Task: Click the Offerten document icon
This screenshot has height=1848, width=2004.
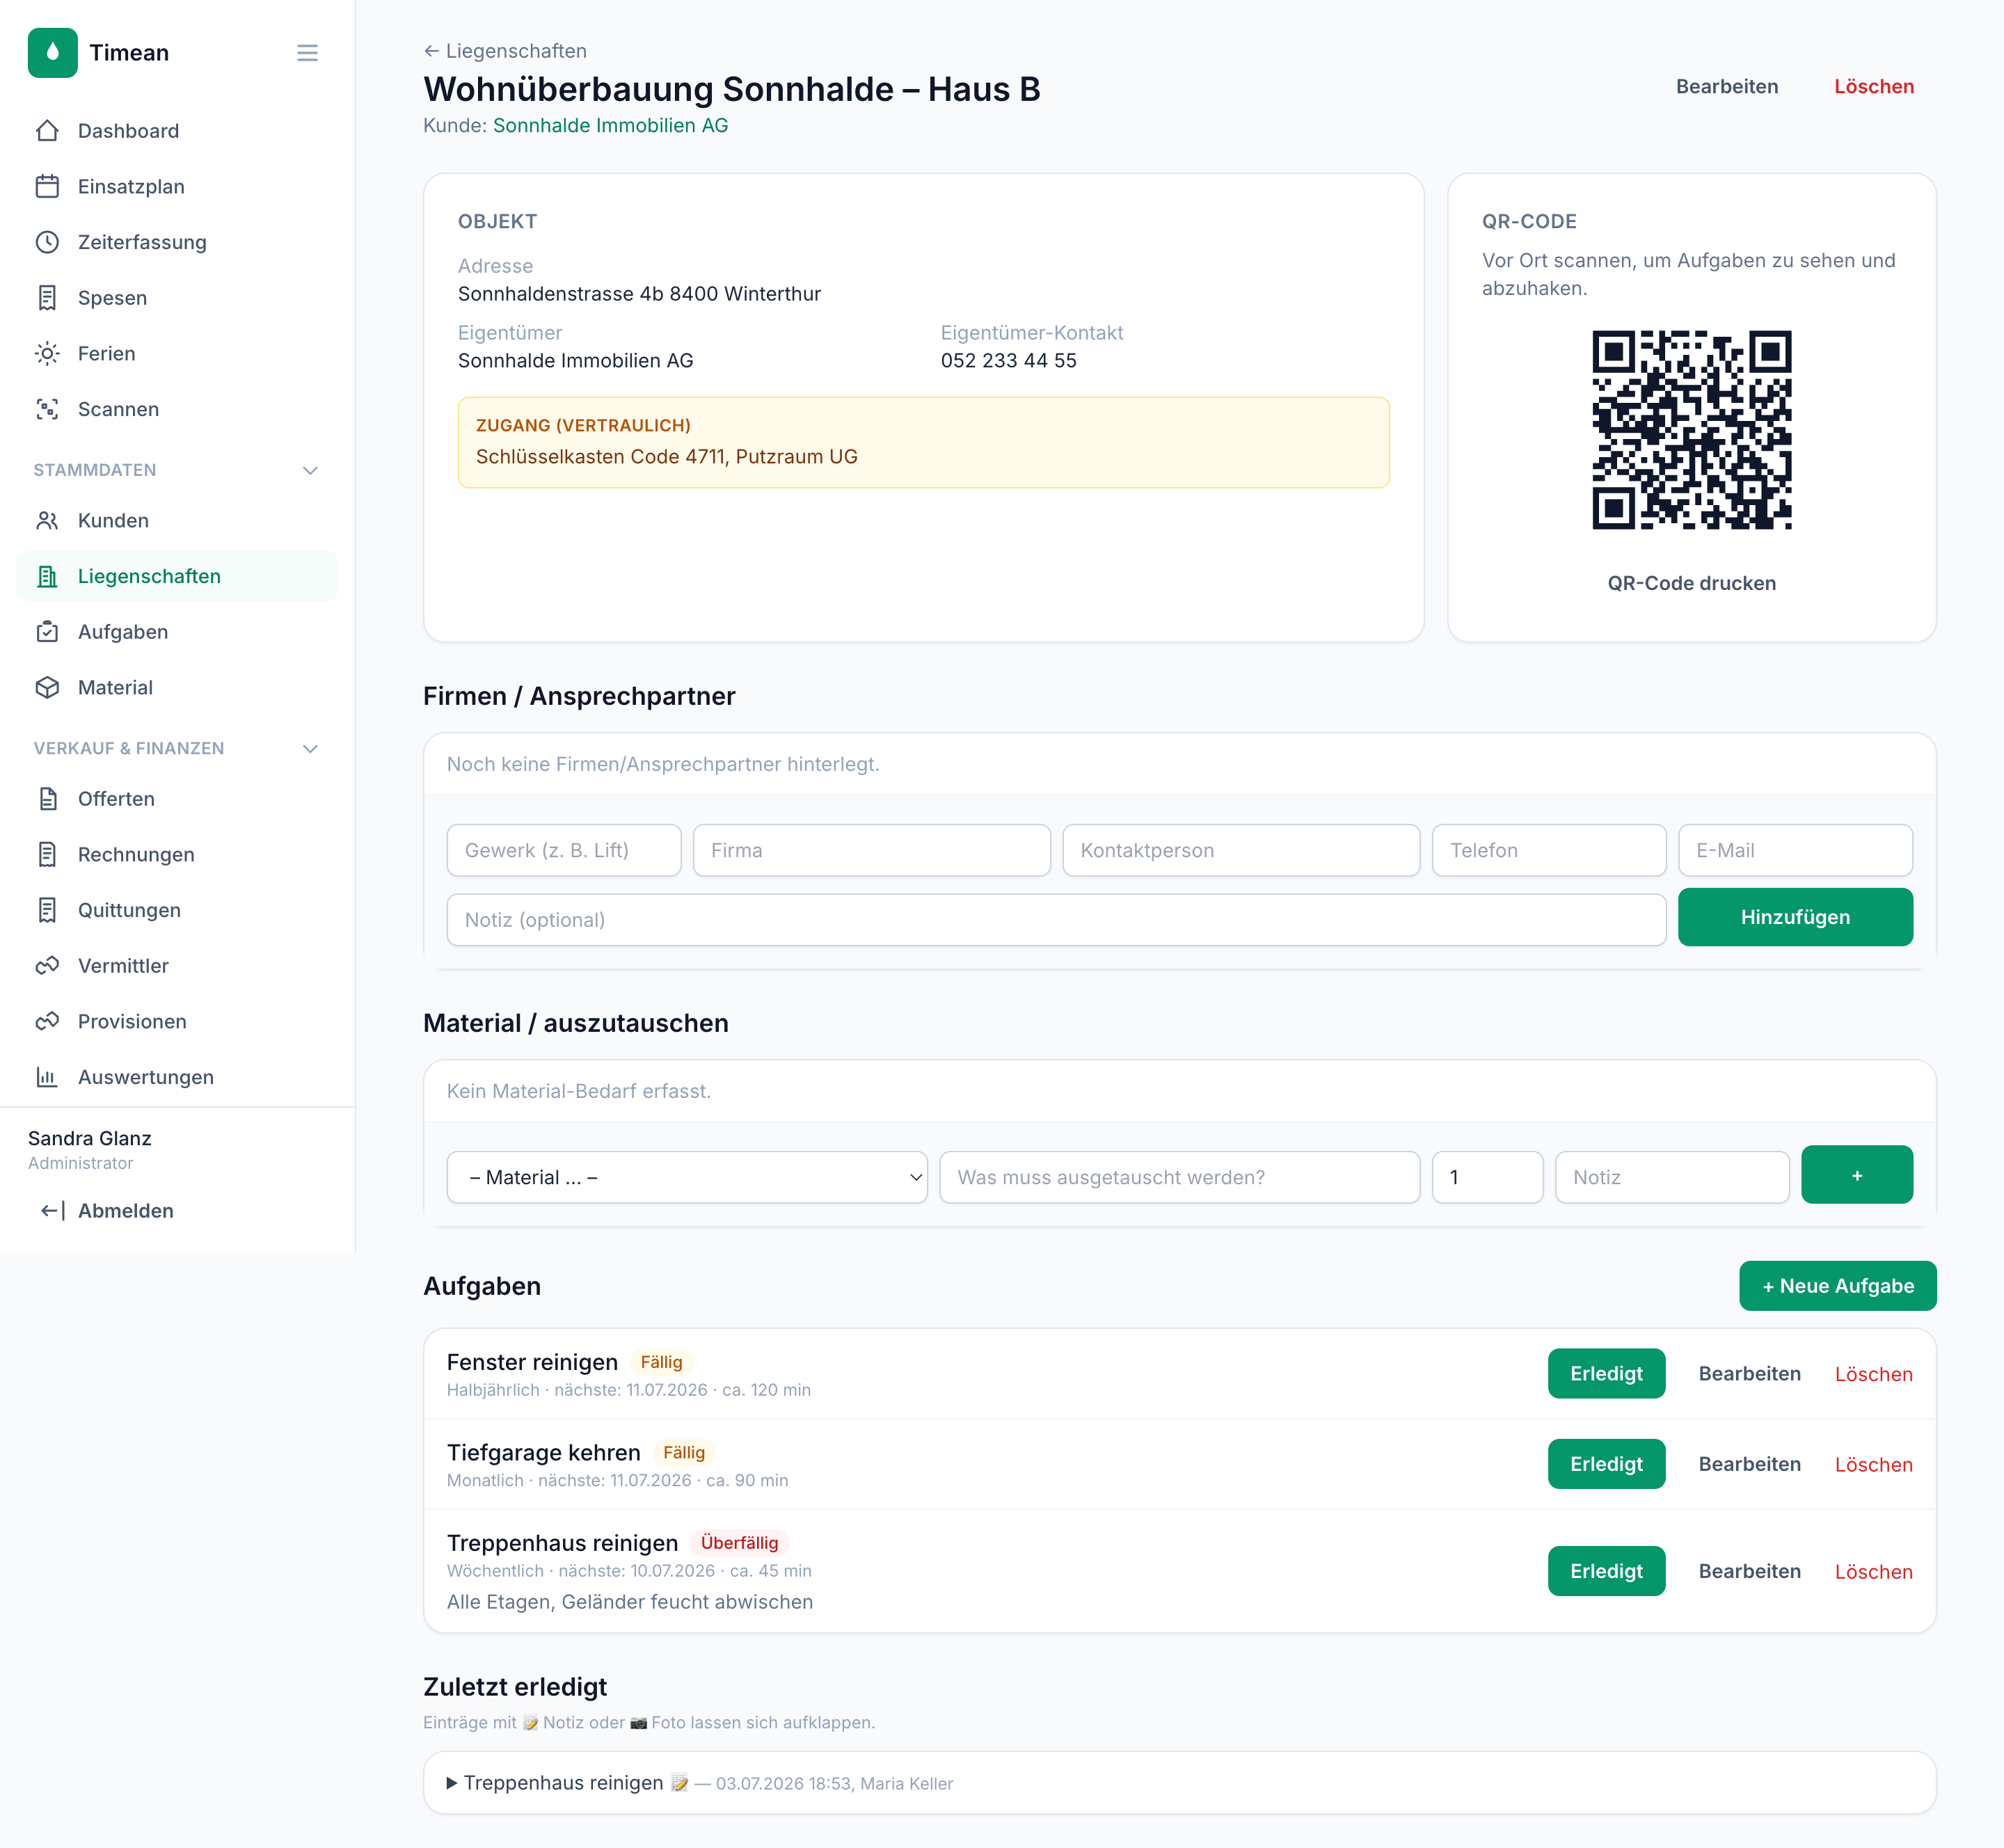Action: pyautogui.click(x=47, y=799)
